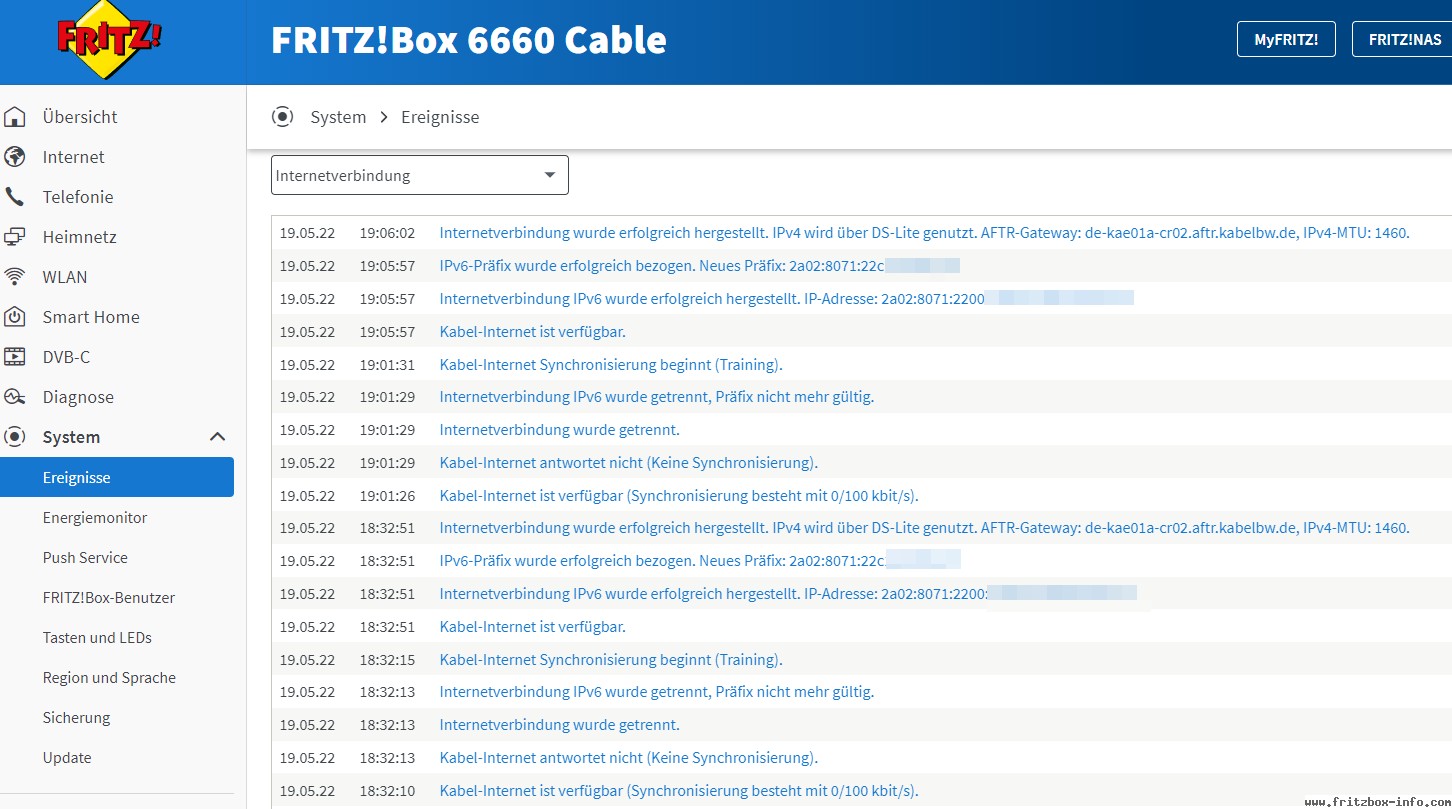Open 18:32:51 IPv6-Präfix bezogen event
1452x809 pixels.
pyautogui.click(x=700, y=561)
